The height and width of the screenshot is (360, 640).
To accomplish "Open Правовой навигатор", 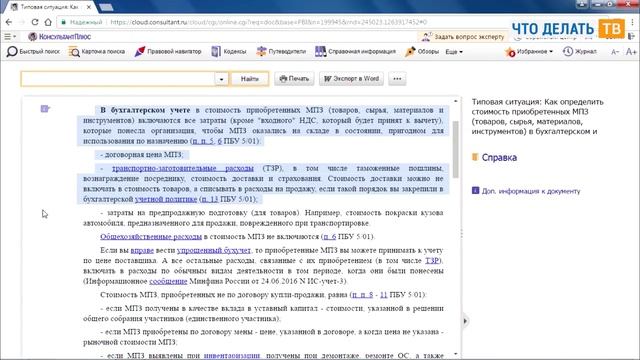I will click(x=168, y=51).
